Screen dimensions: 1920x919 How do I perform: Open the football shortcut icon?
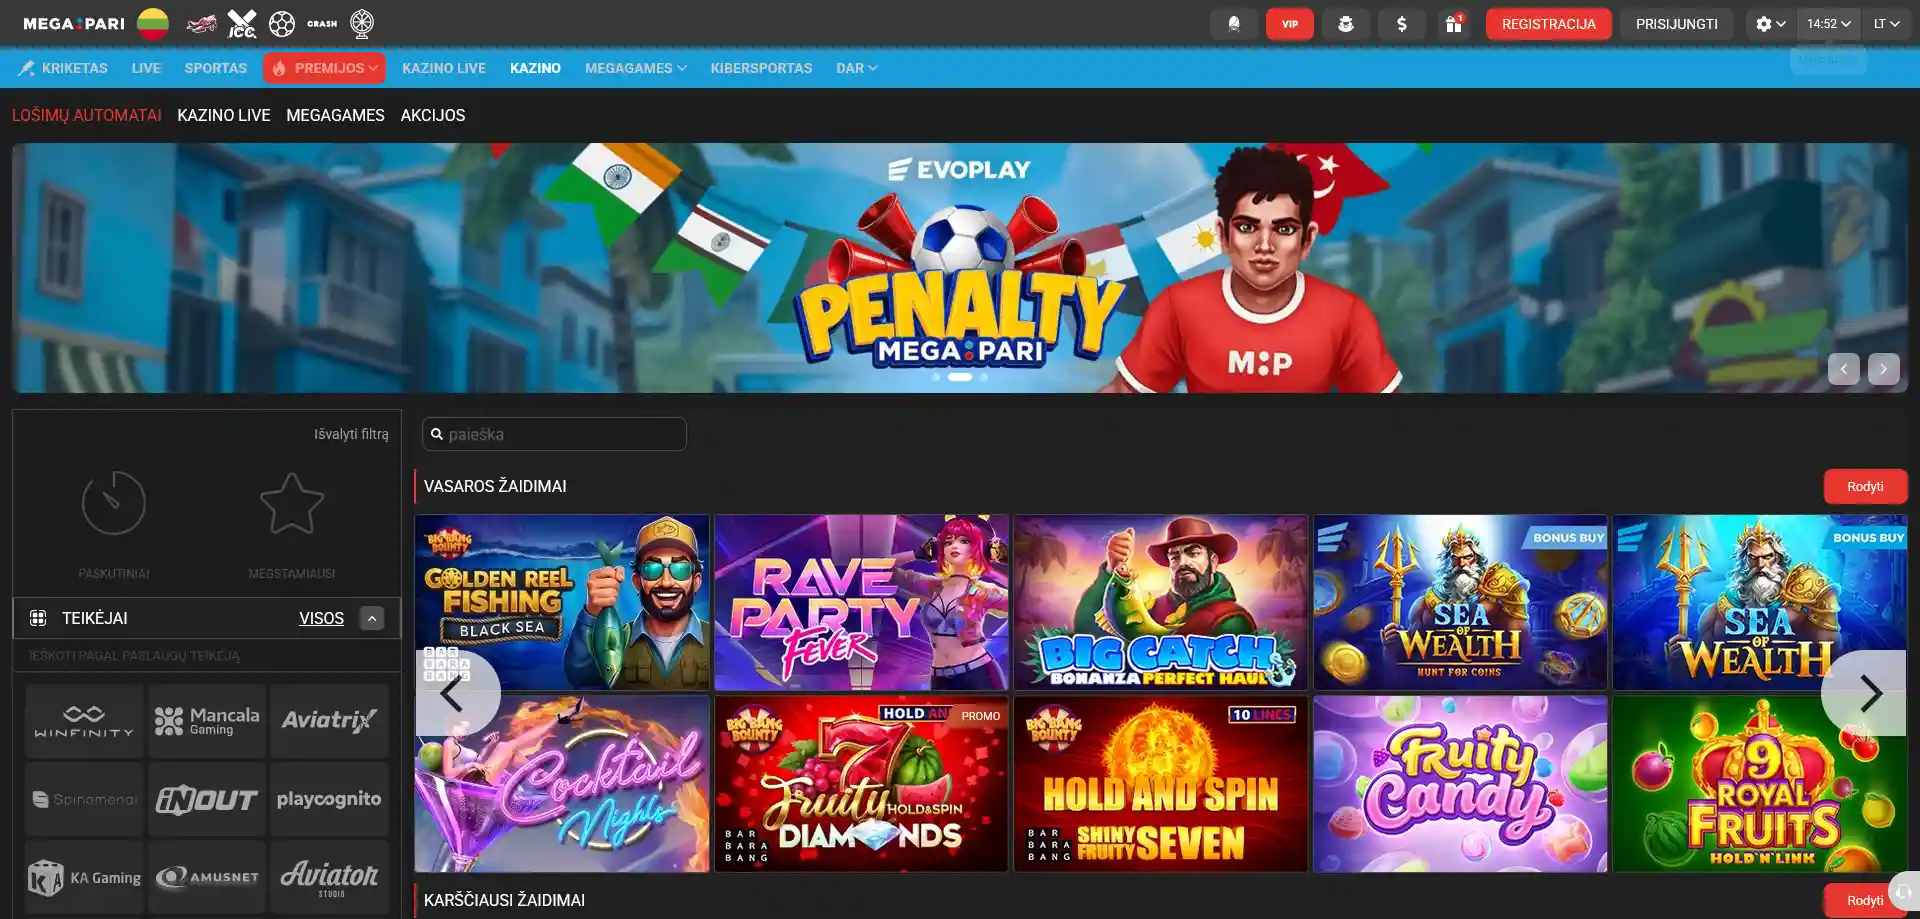[x=282, y=23]
